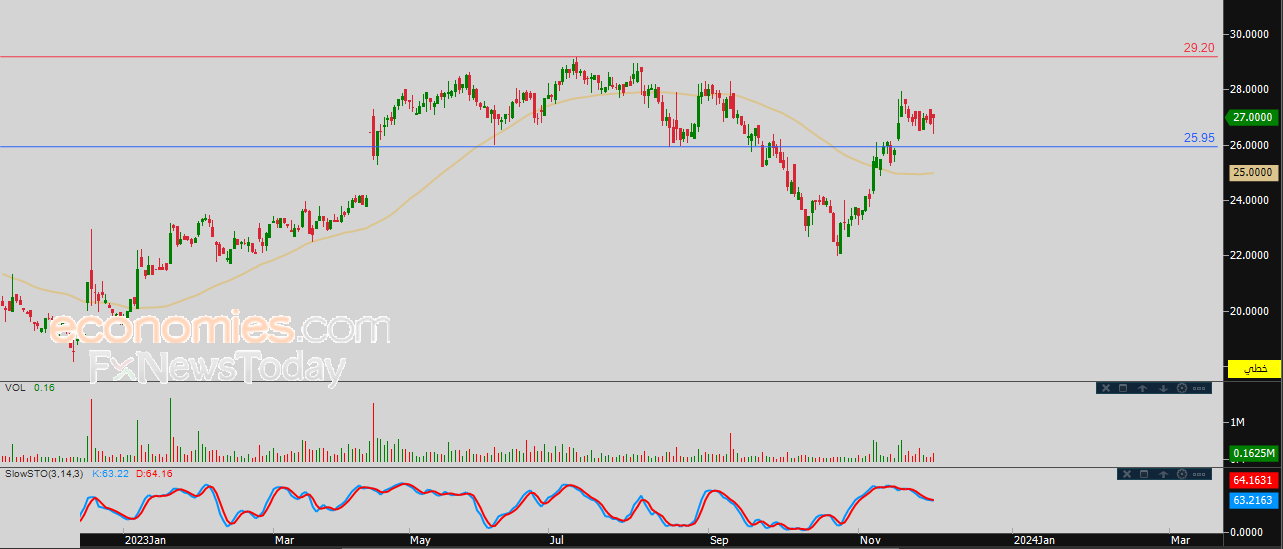This screenshot has height=549, width=1283.
Task: Select the 0.1625M volume value tag
Action: tap(1254, 453)
